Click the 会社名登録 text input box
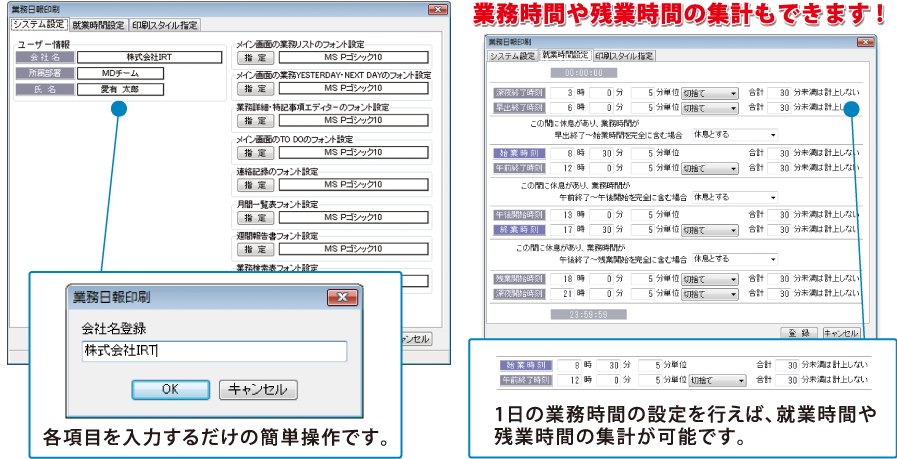 point(213,351)
